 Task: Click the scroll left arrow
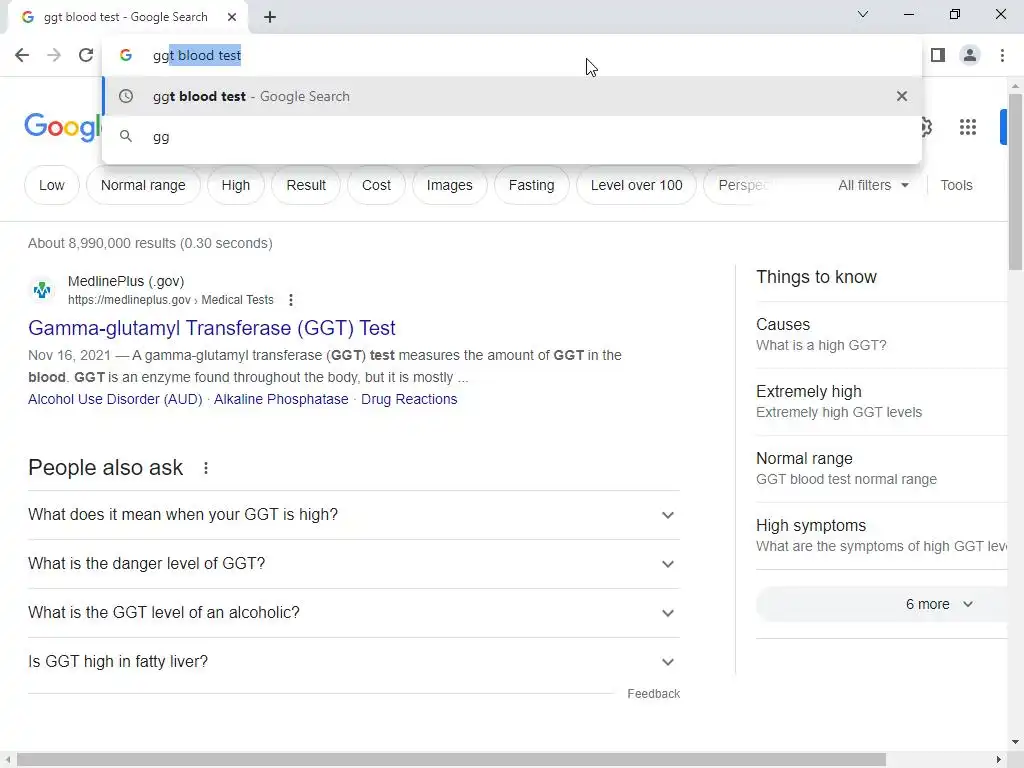coord(7,760)
